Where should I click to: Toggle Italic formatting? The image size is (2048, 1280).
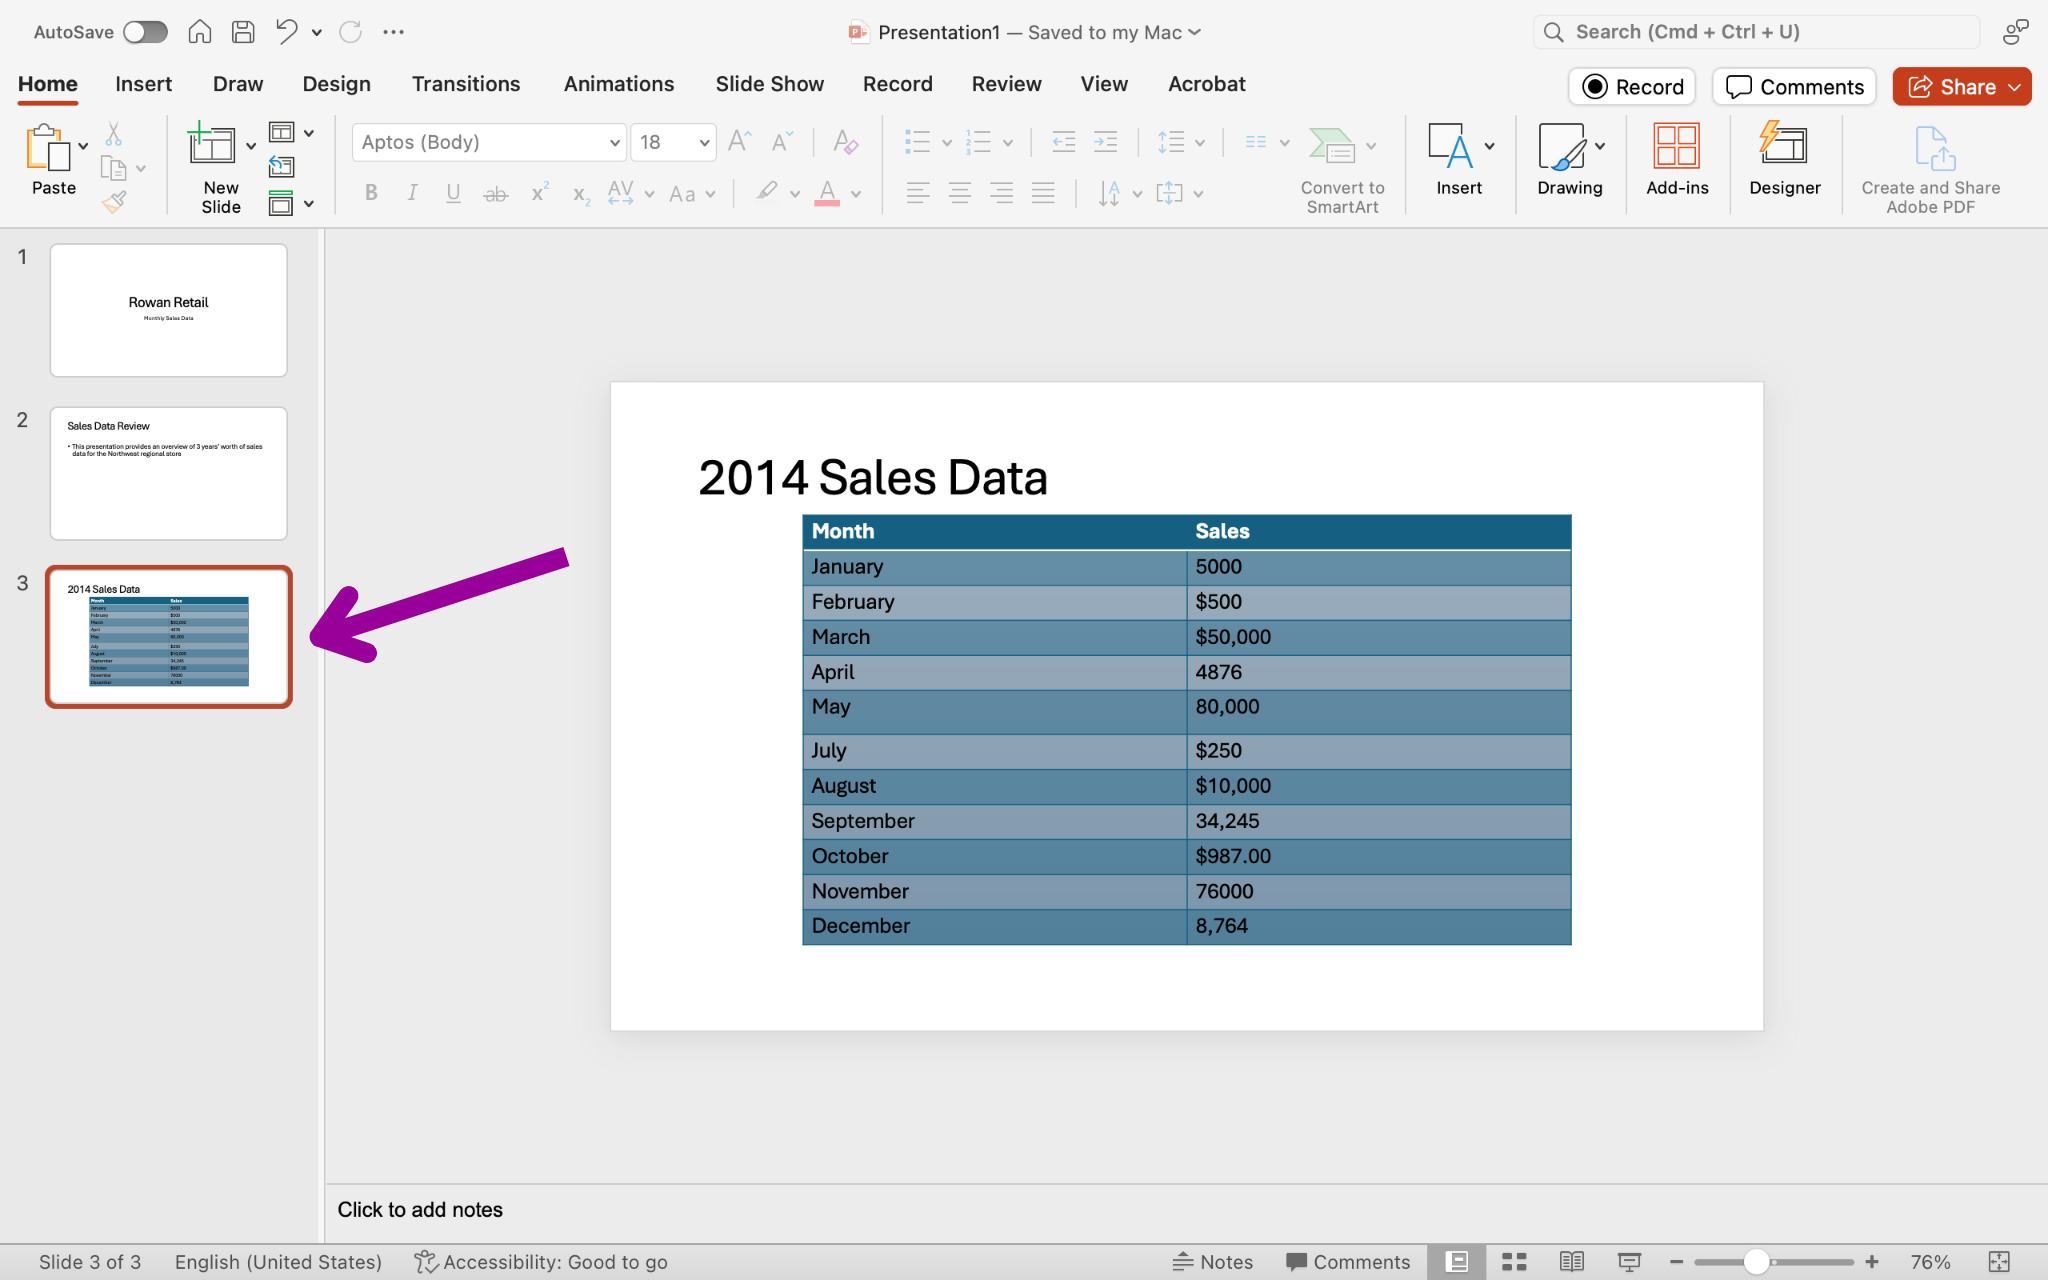pos(412,193)
